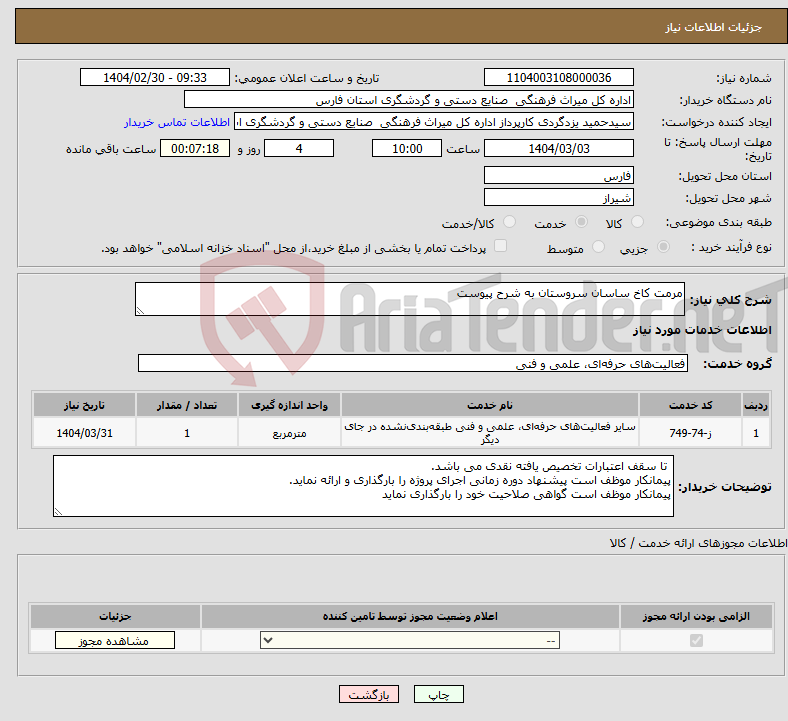Click the اطلاعات خدمات مورد نیاز heading
Viewport: 788px width, 721px height.
point(702,330)
